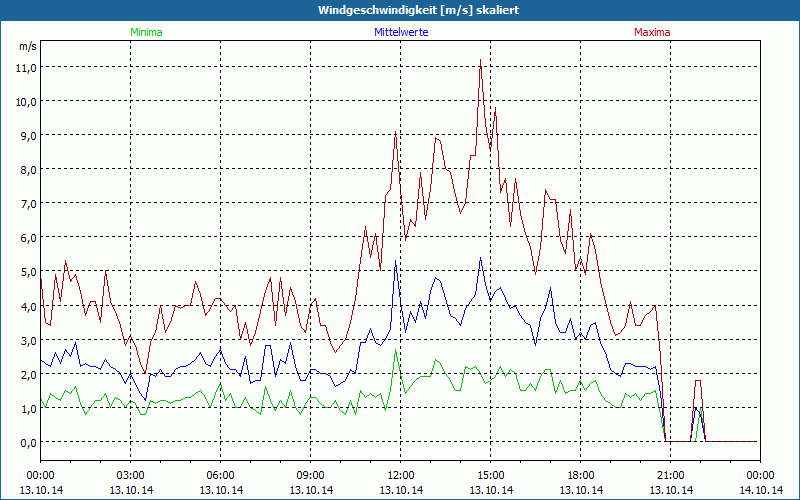Screen dimensions: 800x500
Task: Click the red Maxima peak above 11,0
Action: tap(480, 60)
